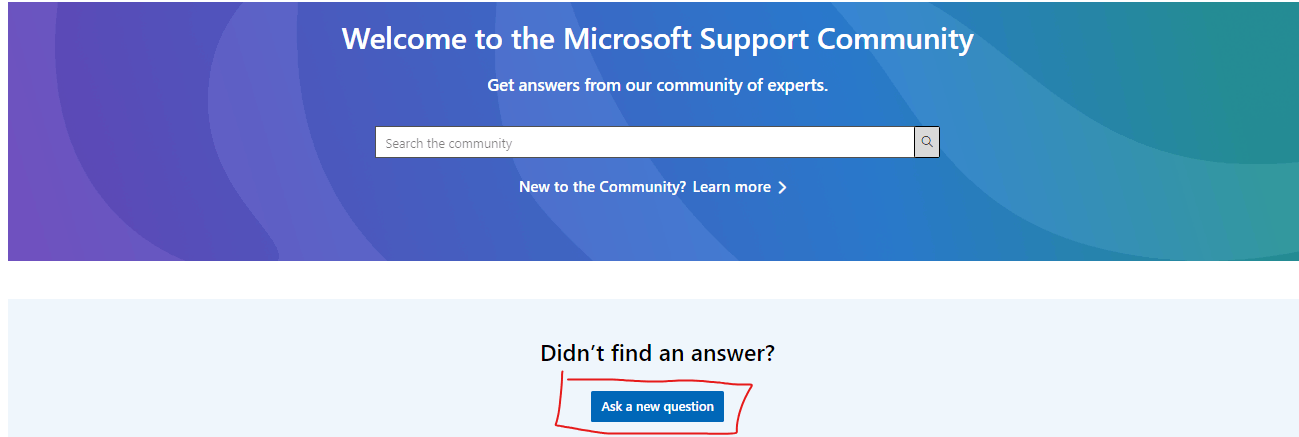Select the New to the Community? text

point(602,187)
